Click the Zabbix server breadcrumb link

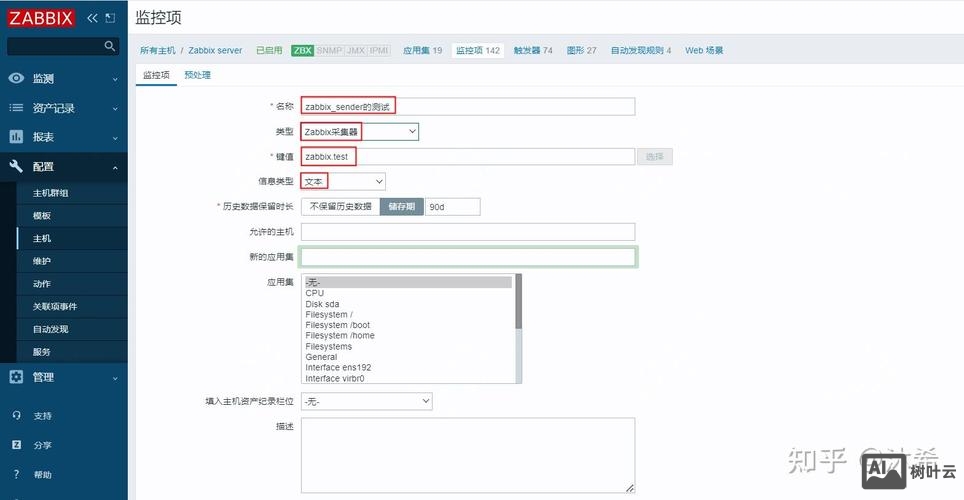click(215, 50)
